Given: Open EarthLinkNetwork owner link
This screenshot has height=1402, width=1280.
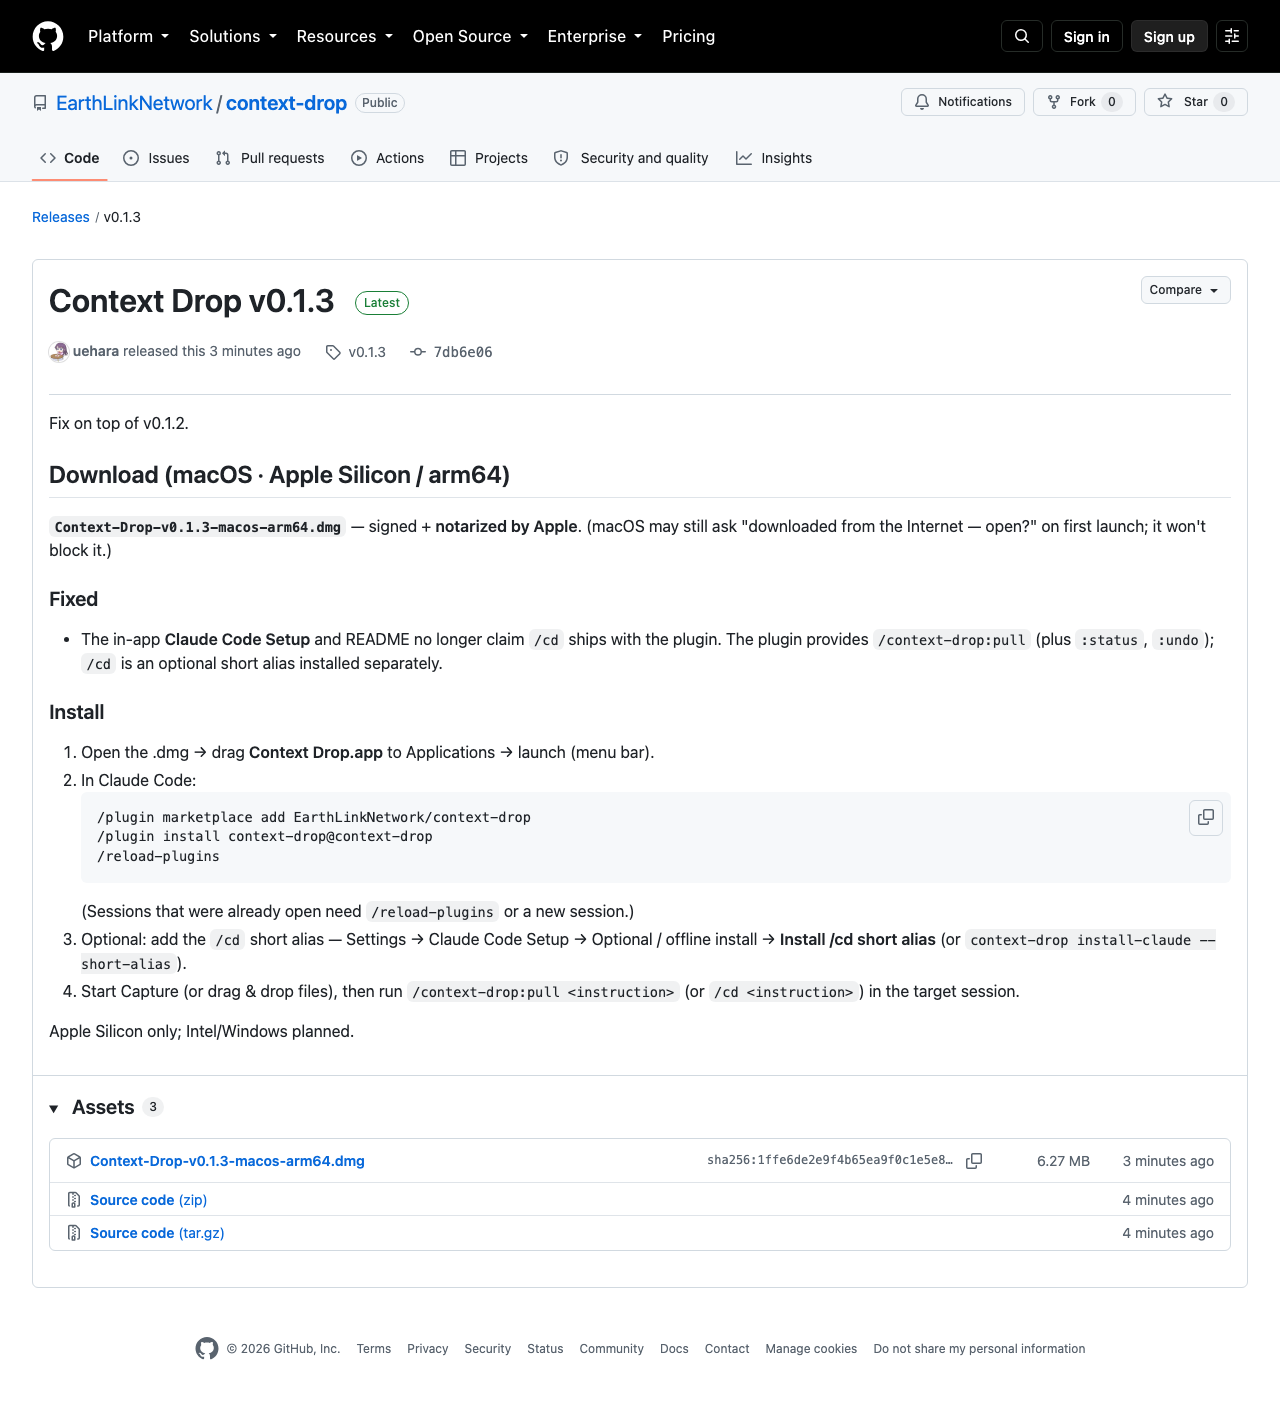Looking at the screenshot, I should coord(134,103).
